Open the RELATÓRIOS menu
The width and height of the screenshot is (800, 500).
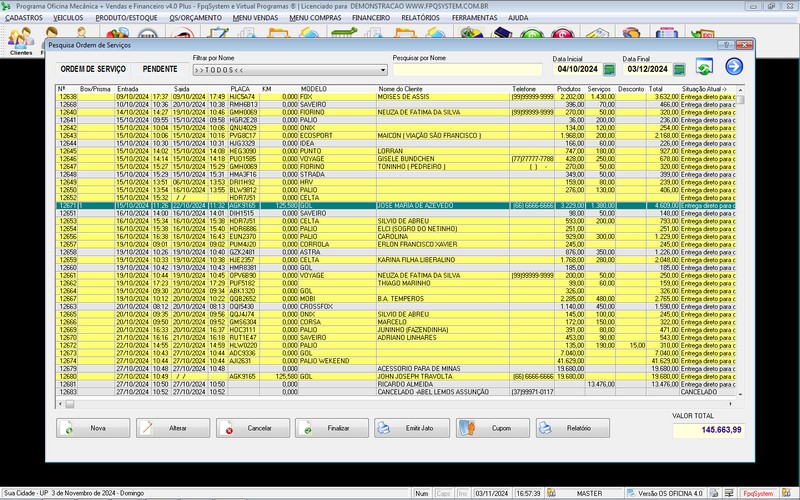(x=421, y=18)
